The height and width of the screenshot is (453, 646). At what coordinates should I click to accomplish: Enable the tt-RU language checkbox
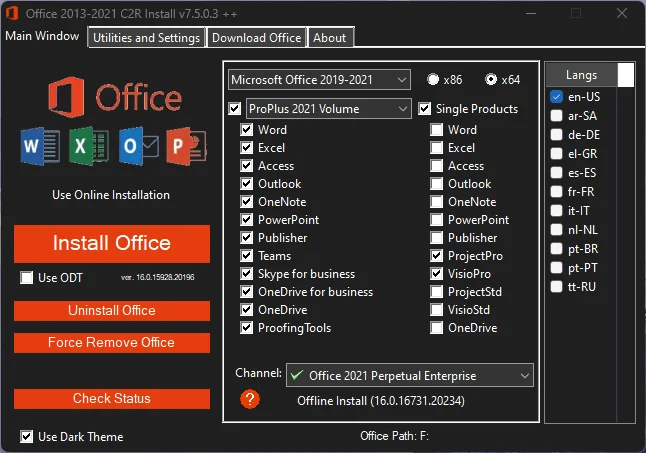pos(557,287)
